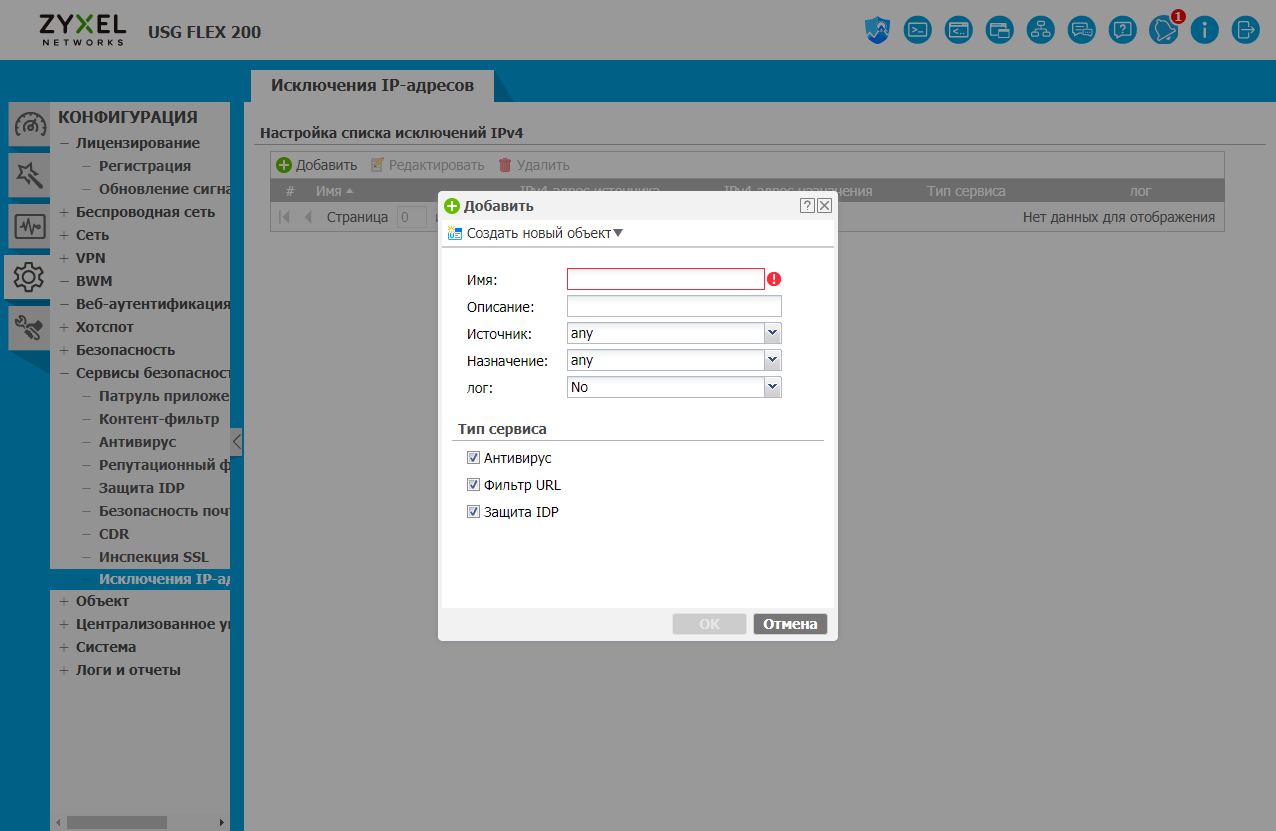The height and width of the screenshot is (831, 1276).
Task: Click Тип сервиса column header
Action: tap(966, 191)
